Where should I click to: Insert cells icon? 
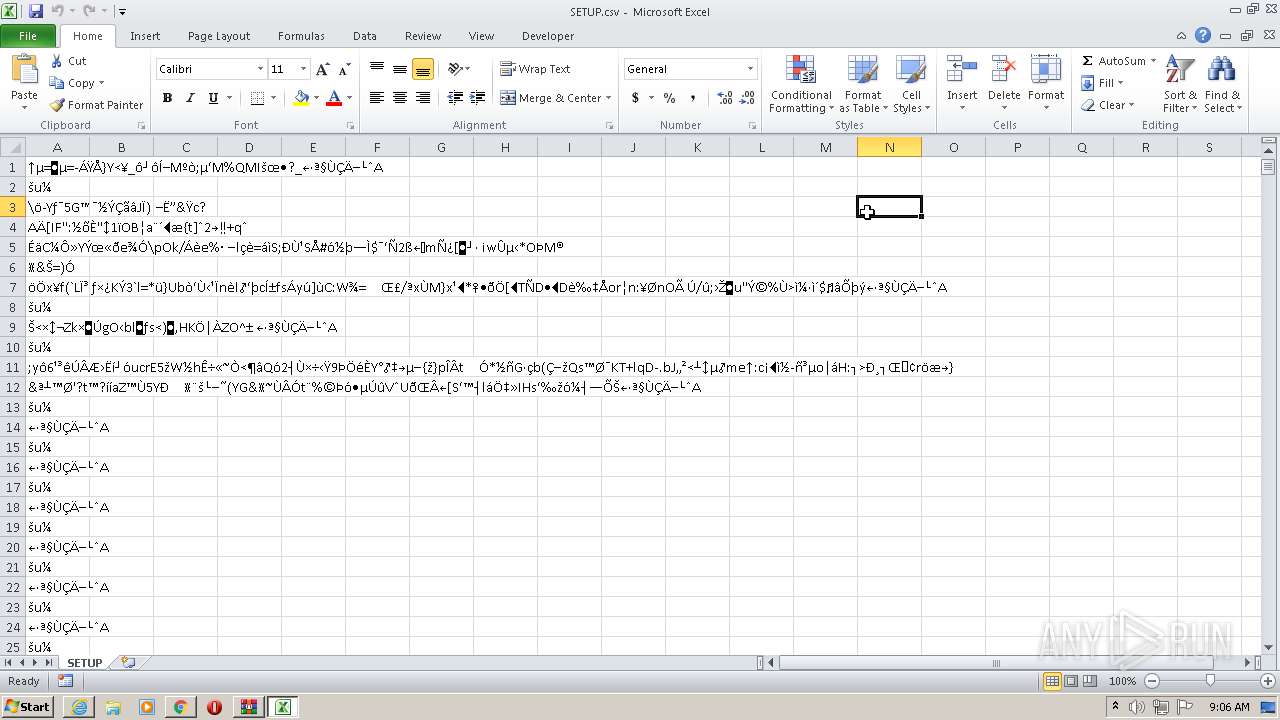[x=962, y=69]
